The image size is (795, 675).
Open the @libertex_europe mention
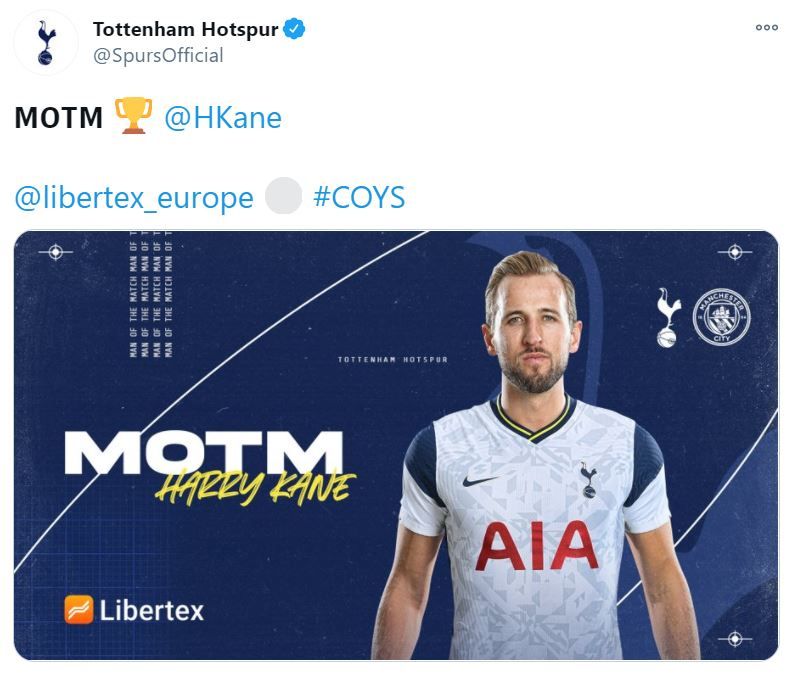pos(134,197)
